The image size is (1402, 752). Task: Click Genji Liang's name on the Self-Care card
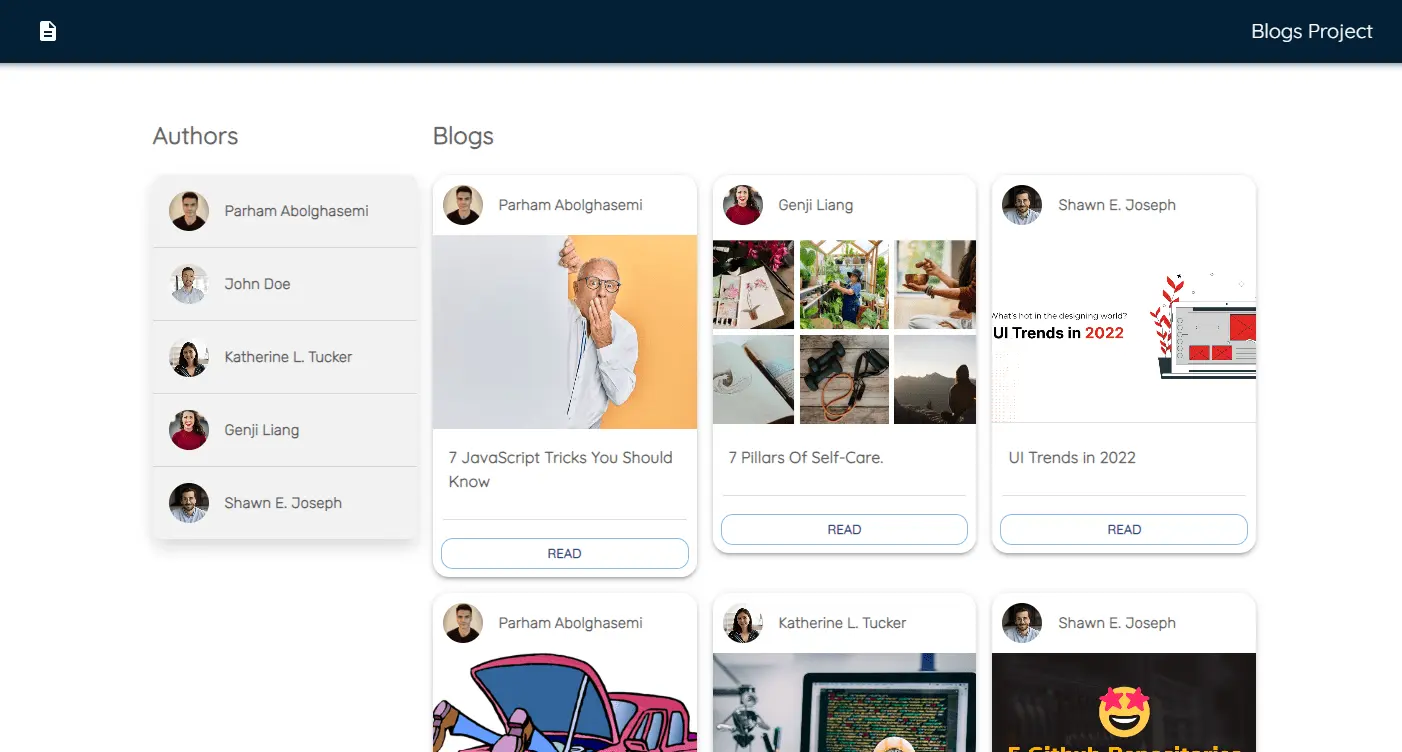[815, 205]
